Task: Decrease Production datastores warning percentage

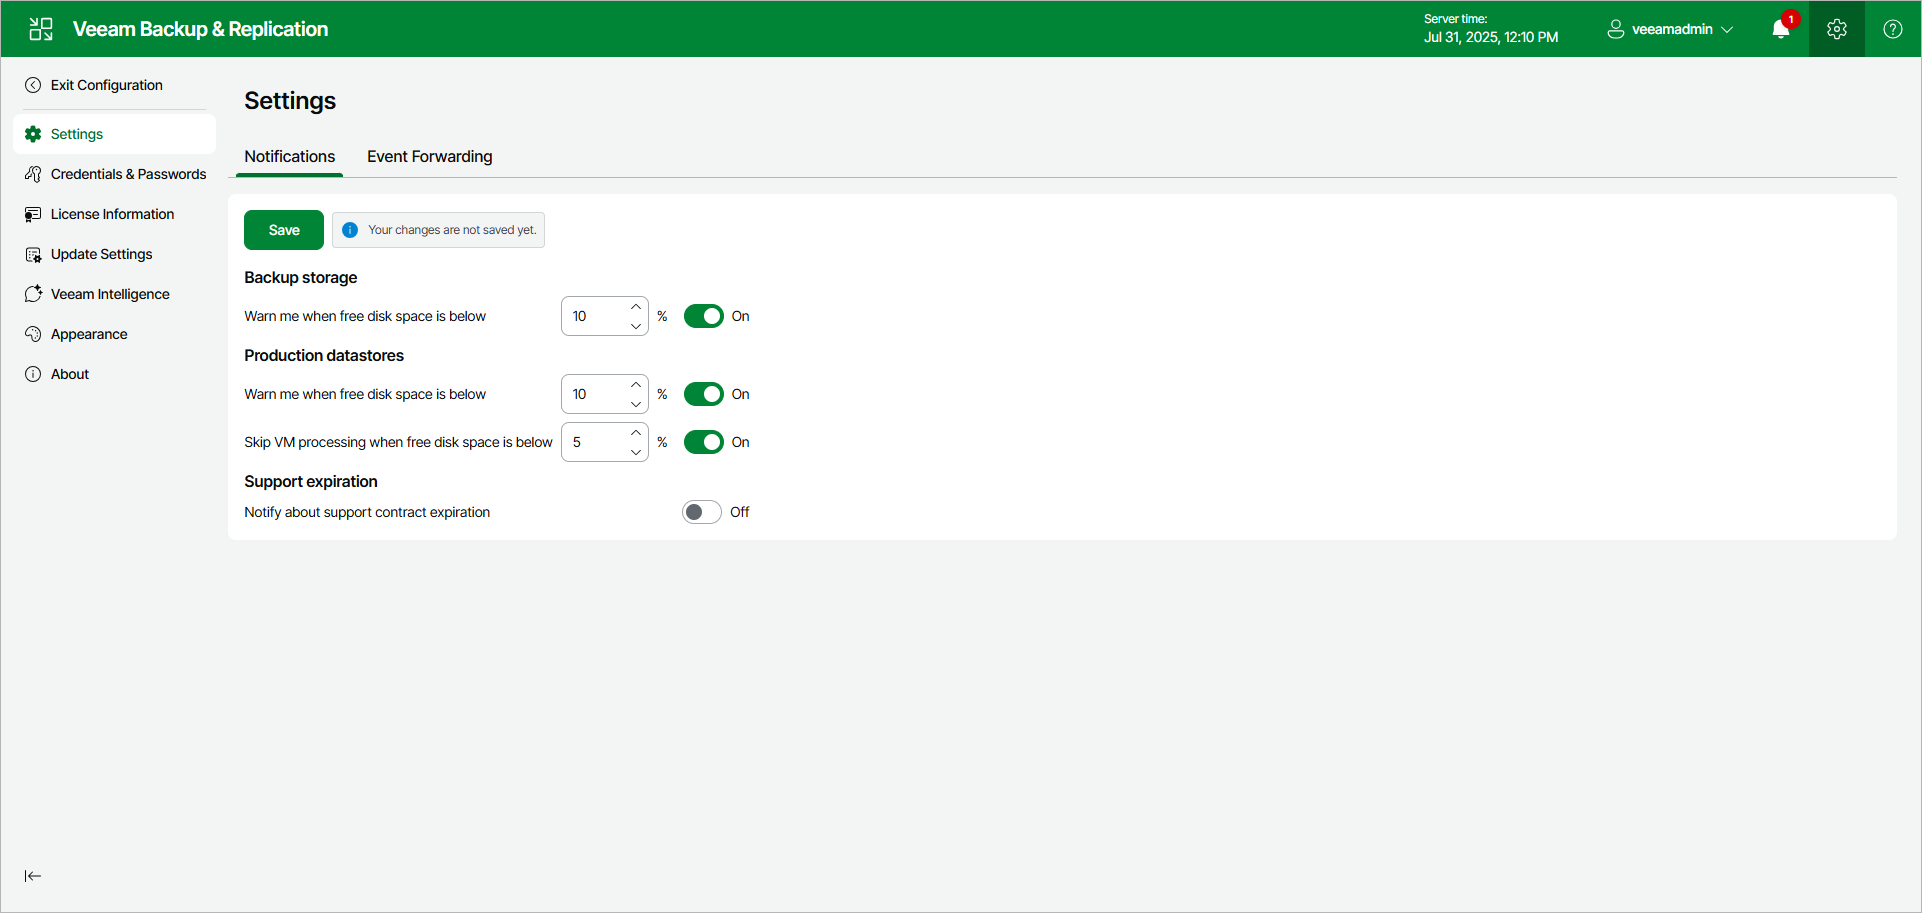Action: (x=636, y=404)
